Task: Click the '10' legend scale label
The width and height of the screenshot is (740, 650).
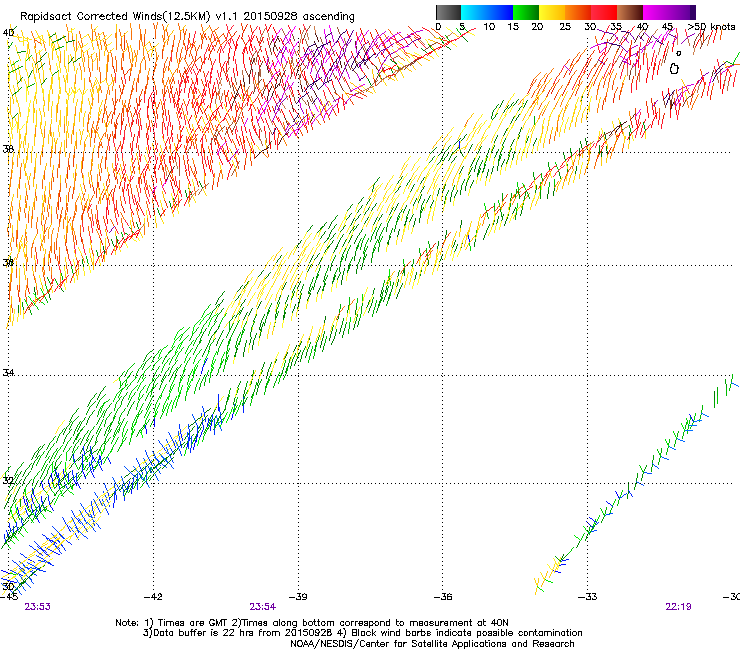Action: 489,26
